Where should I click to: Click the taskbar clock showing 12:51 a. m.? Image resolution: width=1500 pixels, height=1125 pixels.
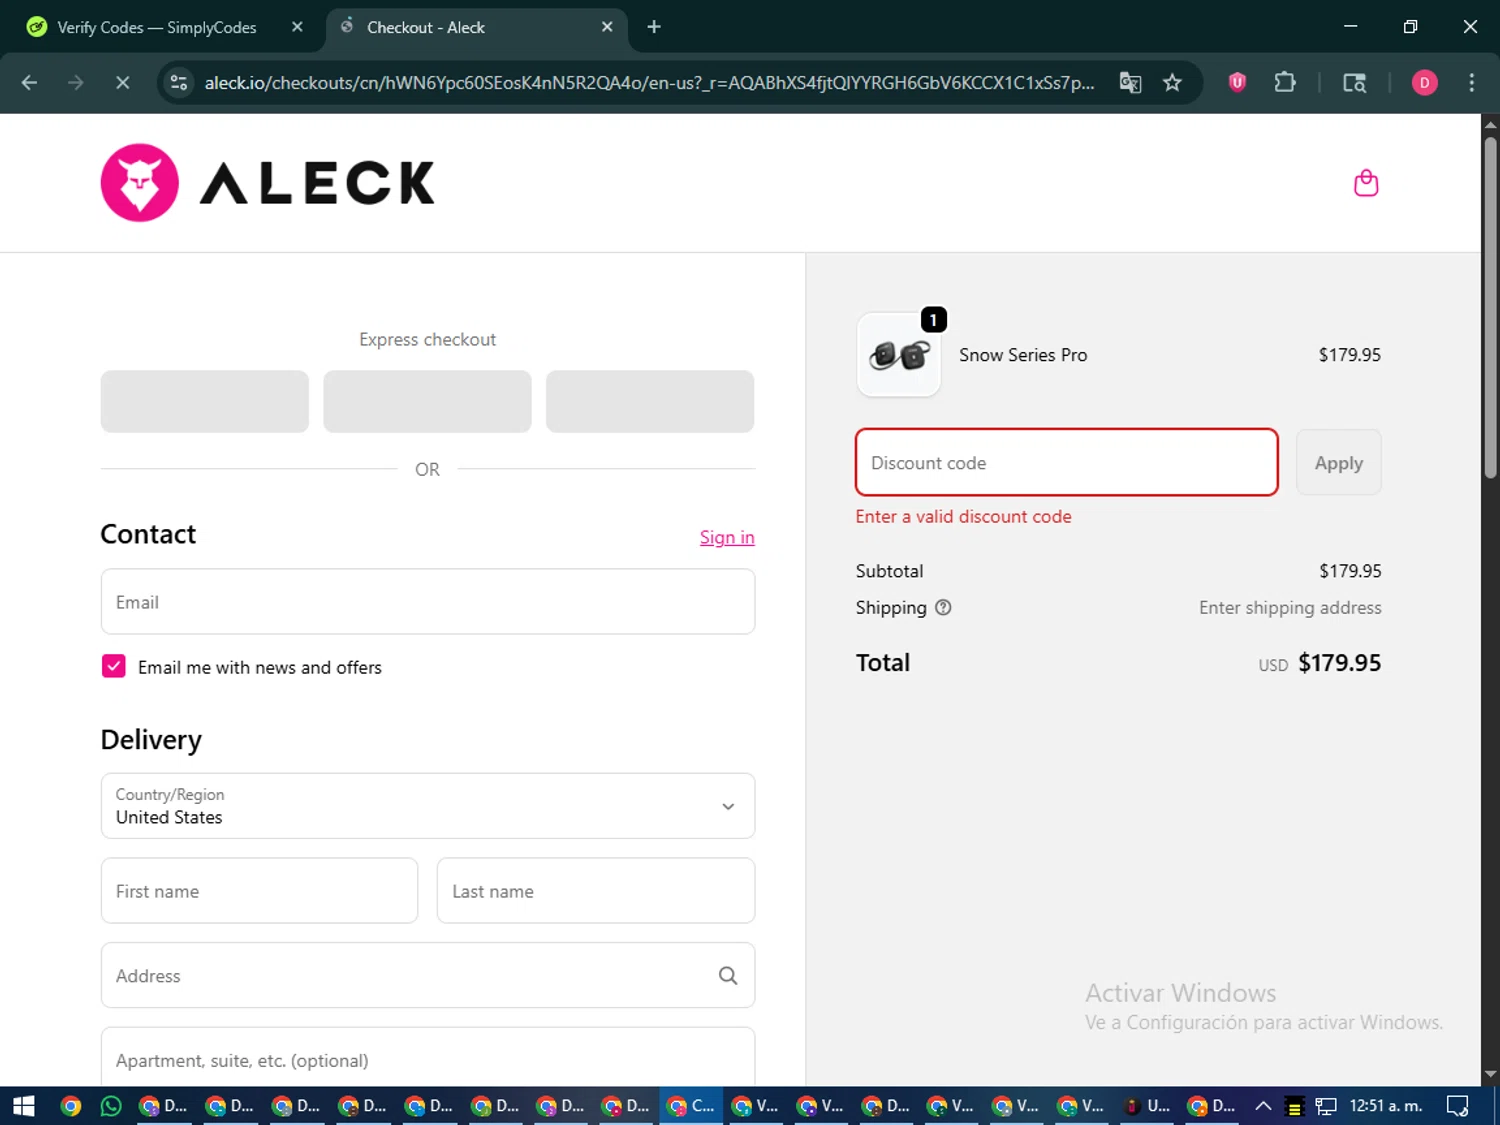pyautogui.click(x=1385, y=1106)
